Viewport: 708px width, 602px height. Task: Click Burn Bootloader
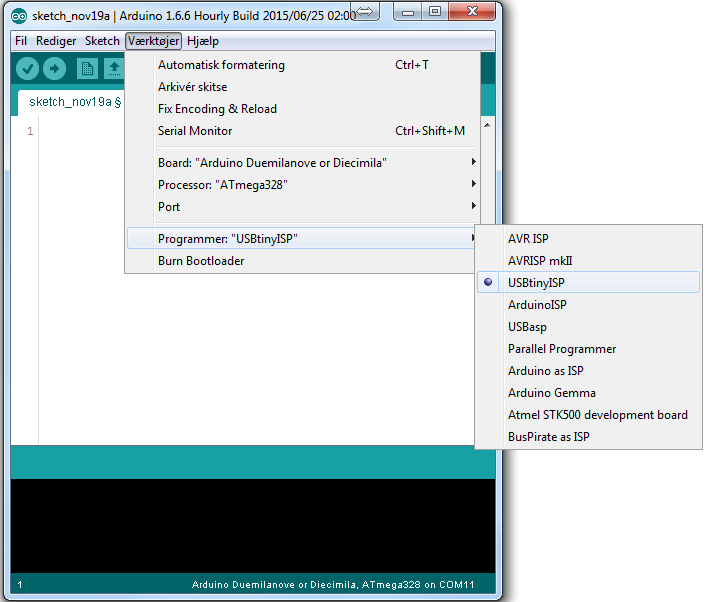click(201, 261)
